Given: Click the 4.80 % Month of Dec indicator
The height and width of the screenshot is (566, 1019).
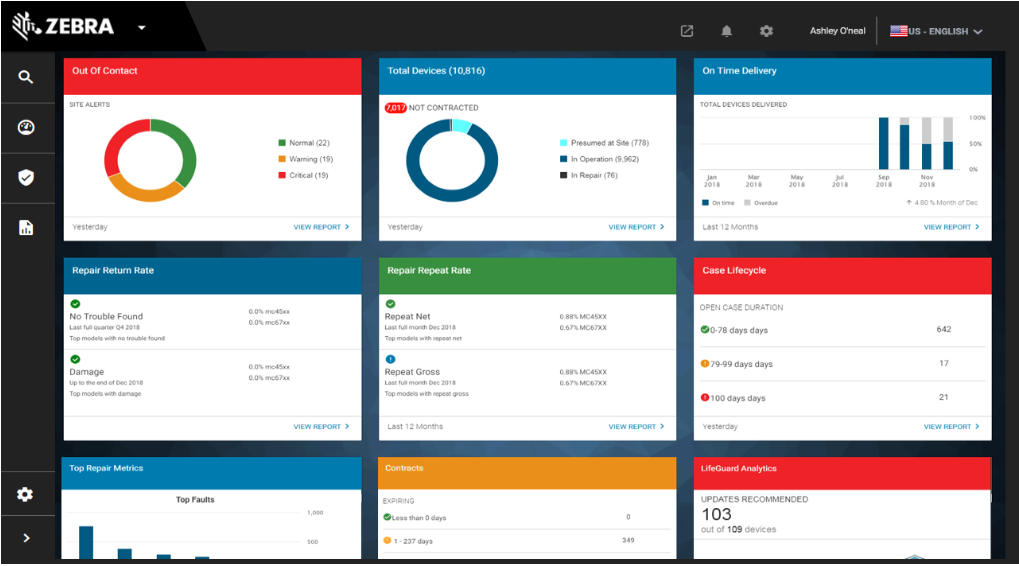Looking at the screenshot, I should click(x=942, y=203).
